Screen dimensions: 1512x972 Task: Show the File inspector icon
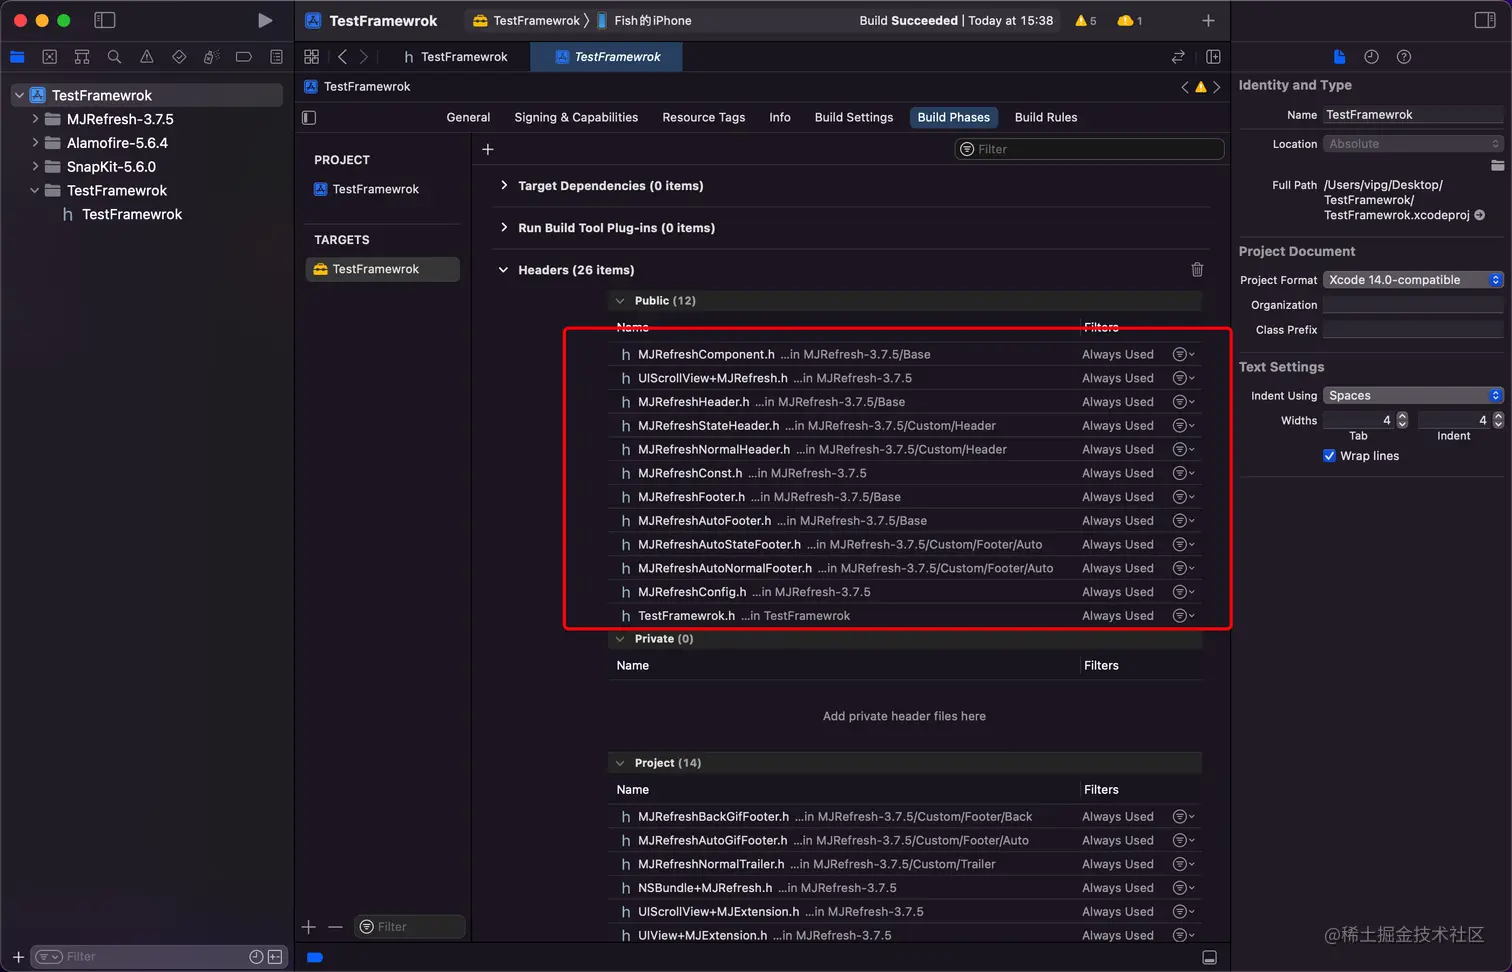pos(1339,57)
